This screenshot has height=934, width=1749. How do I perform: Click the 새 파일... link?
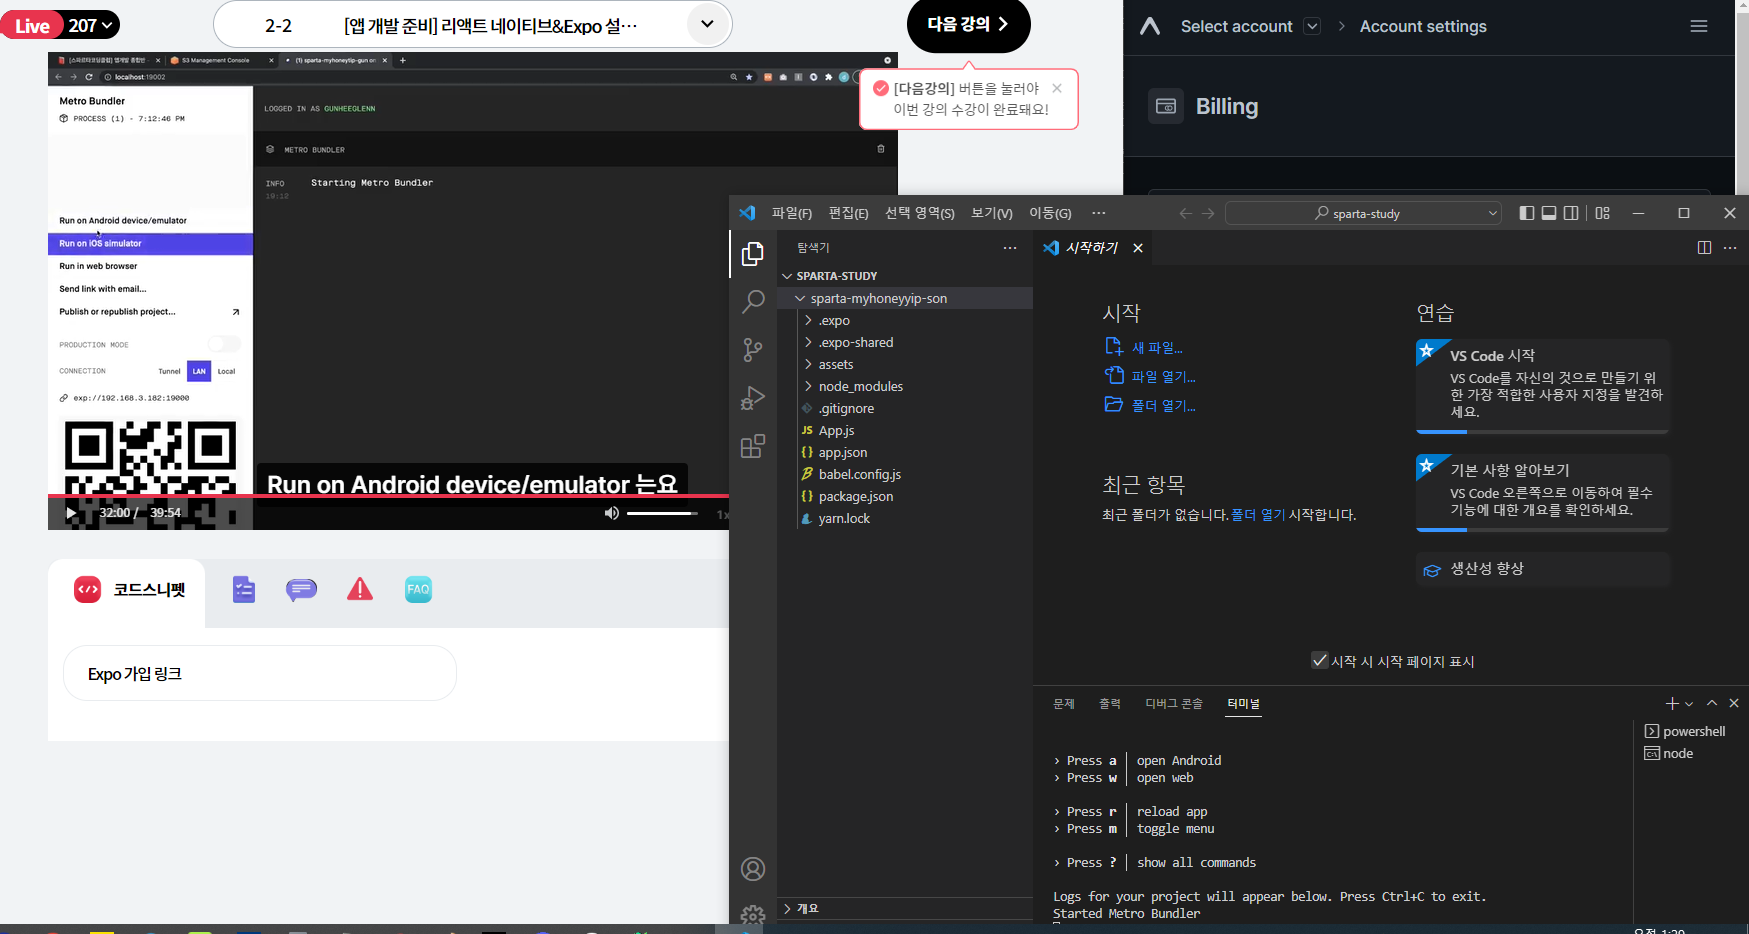pos(1157,348)
